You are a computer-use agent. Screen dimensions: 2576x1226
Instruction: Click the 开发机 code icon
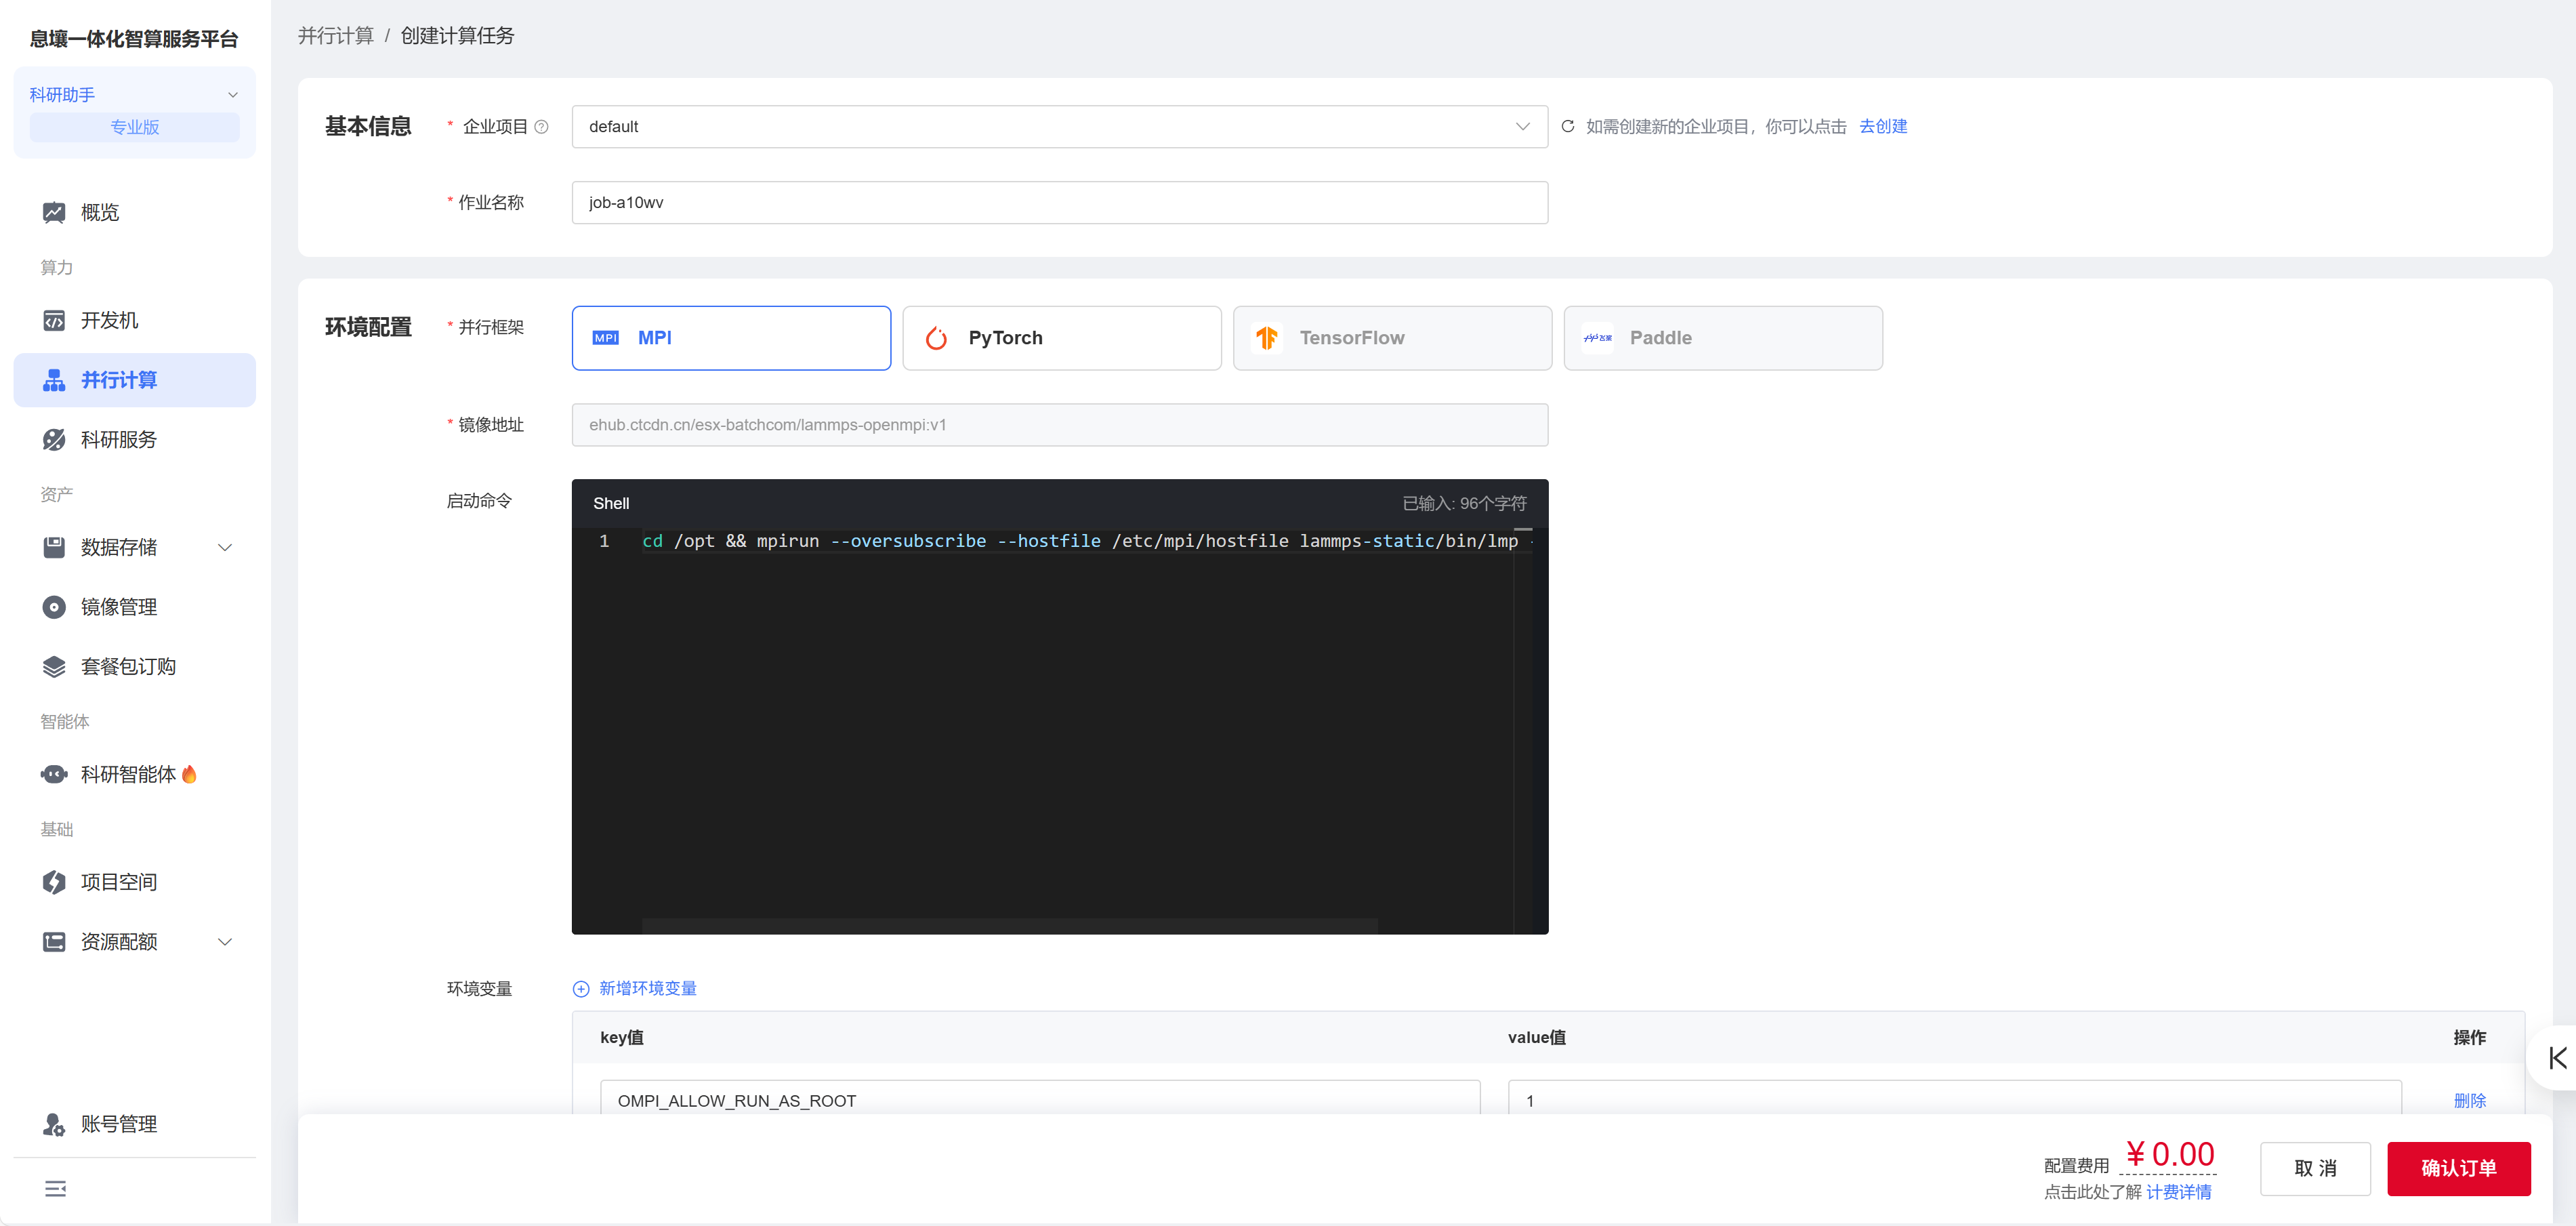pyautogui.click(x=54, y=320)
